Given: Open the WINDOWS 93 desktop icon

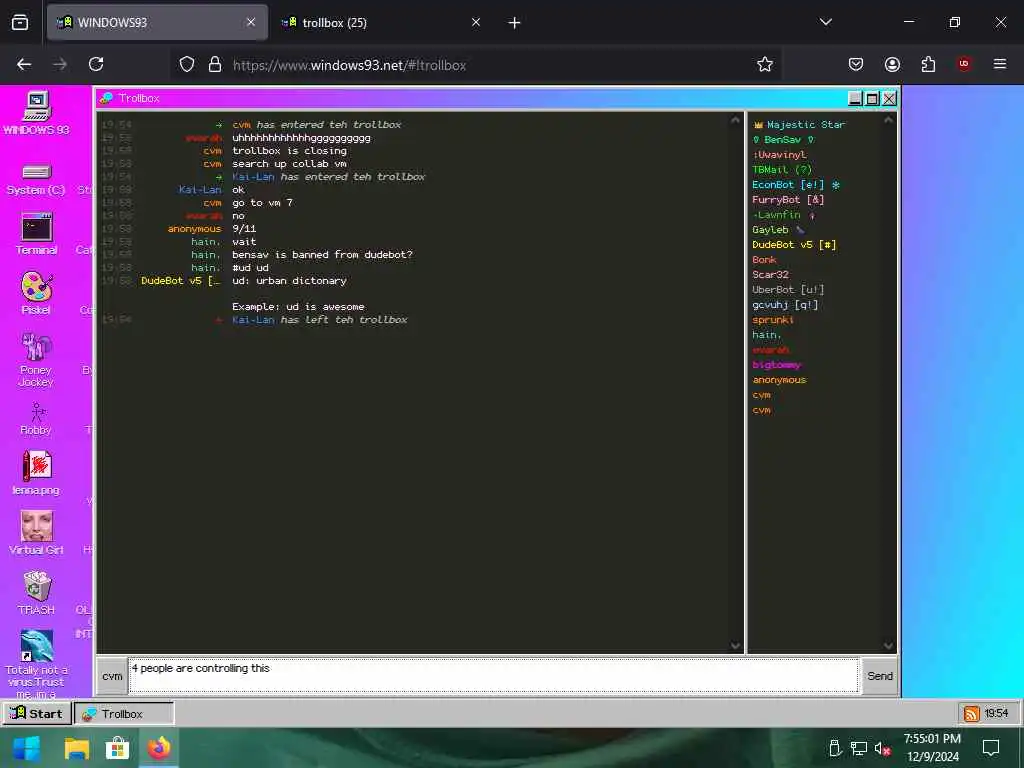Looking at the screenshot, I should click(37, 112).
